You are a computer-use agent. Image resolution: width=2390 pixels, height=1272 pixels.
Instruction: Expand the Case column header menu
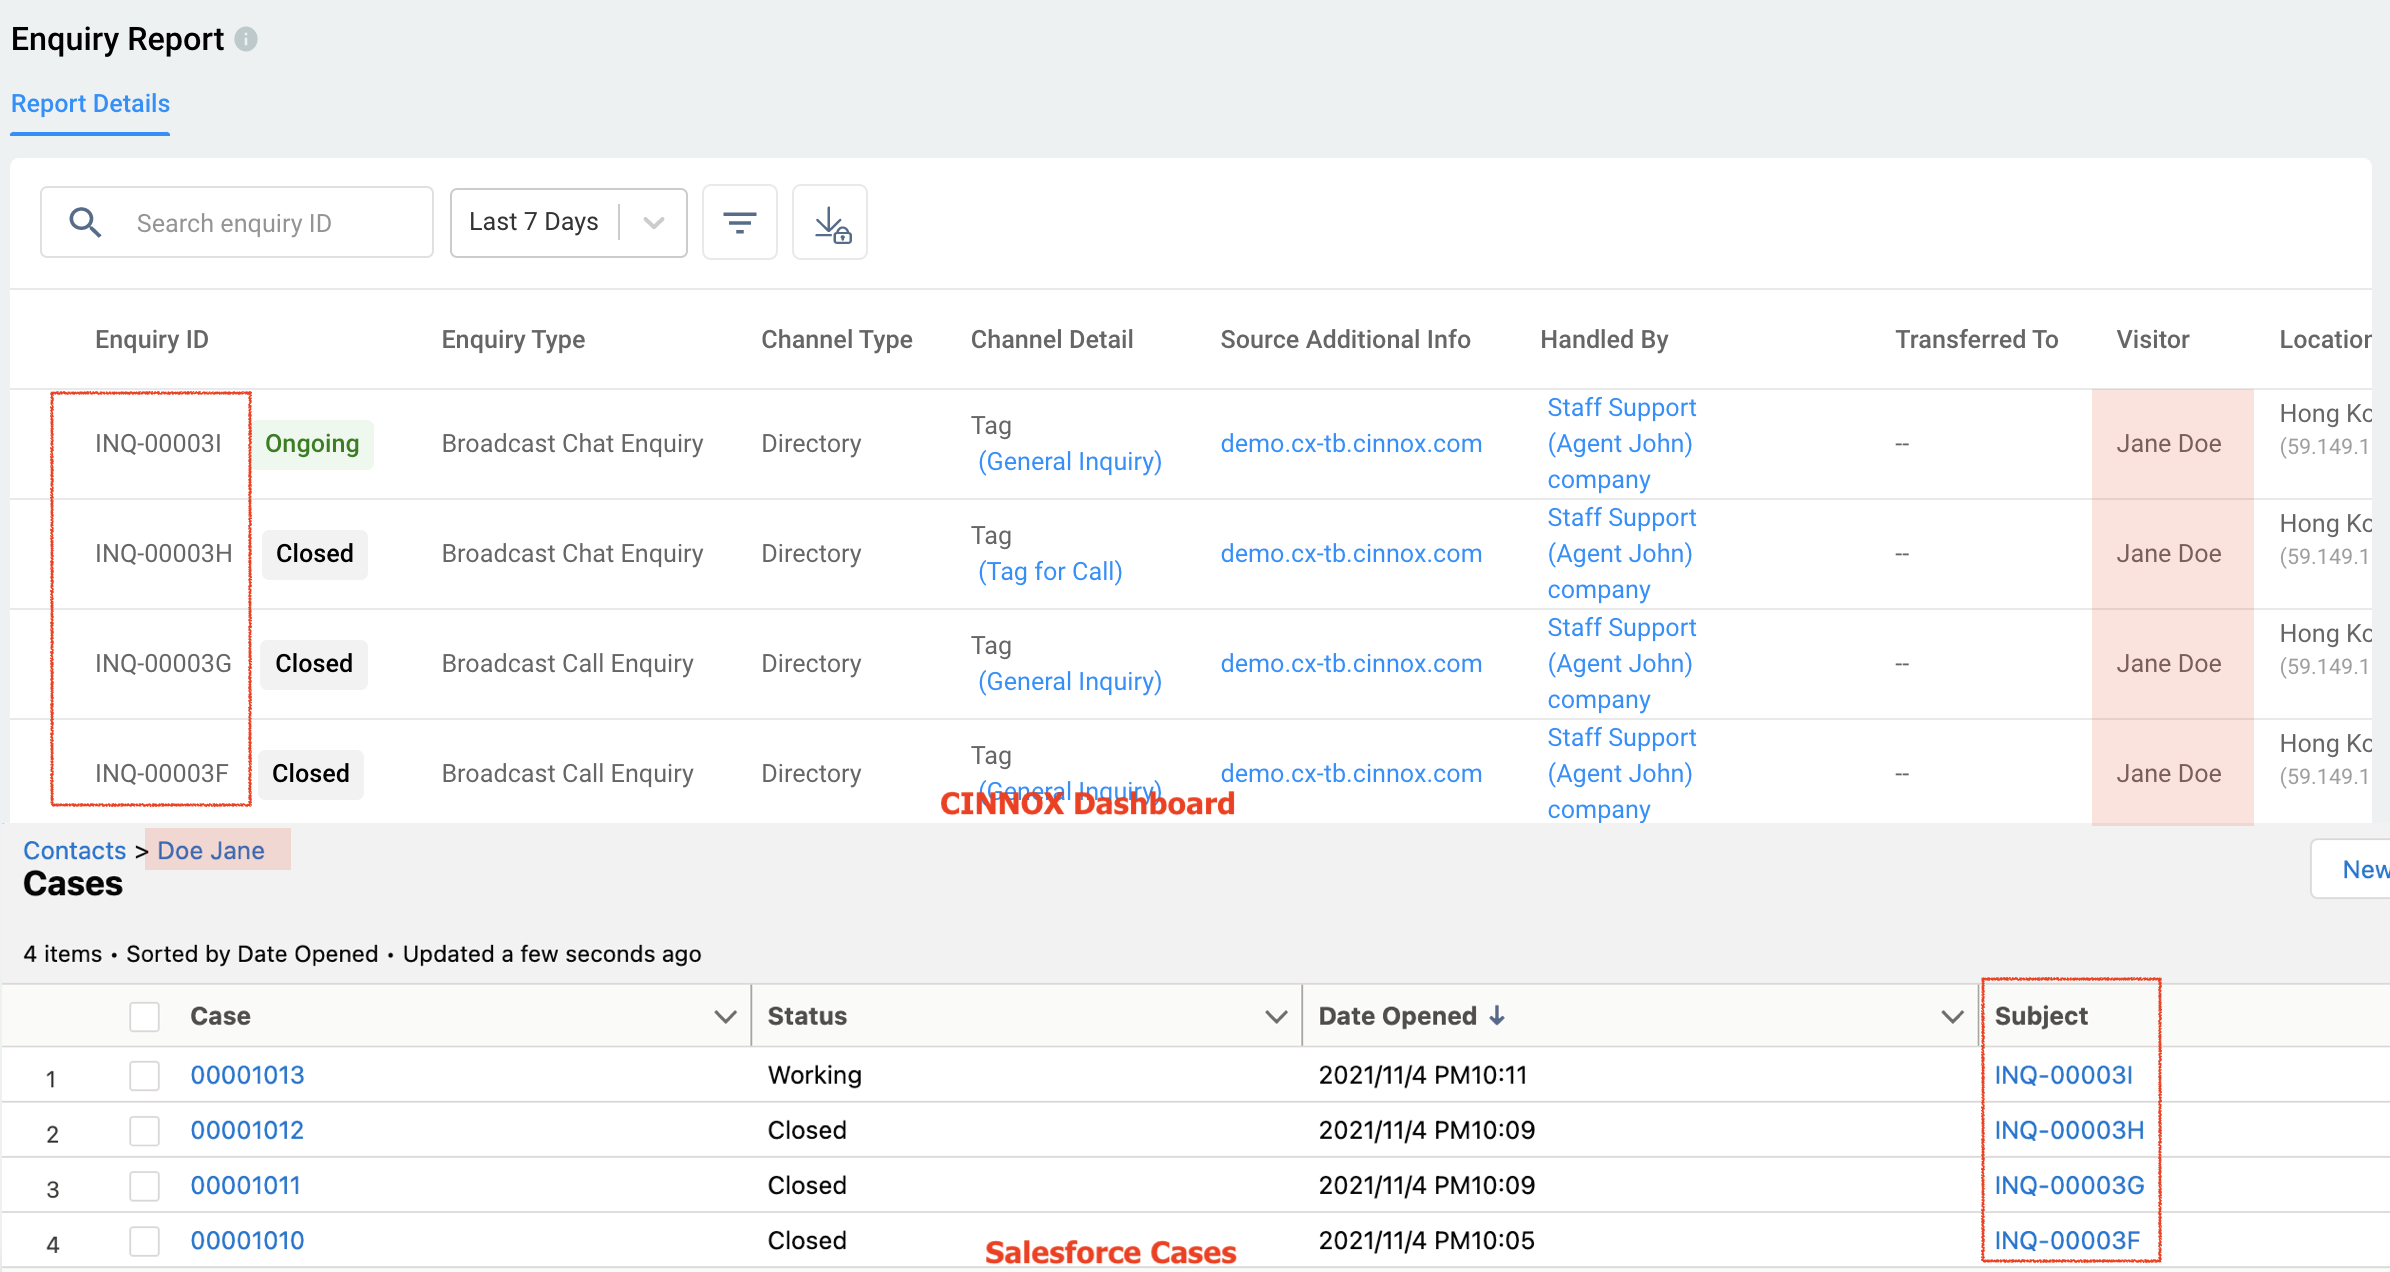pyautogui.click(x=725, y=1017)
